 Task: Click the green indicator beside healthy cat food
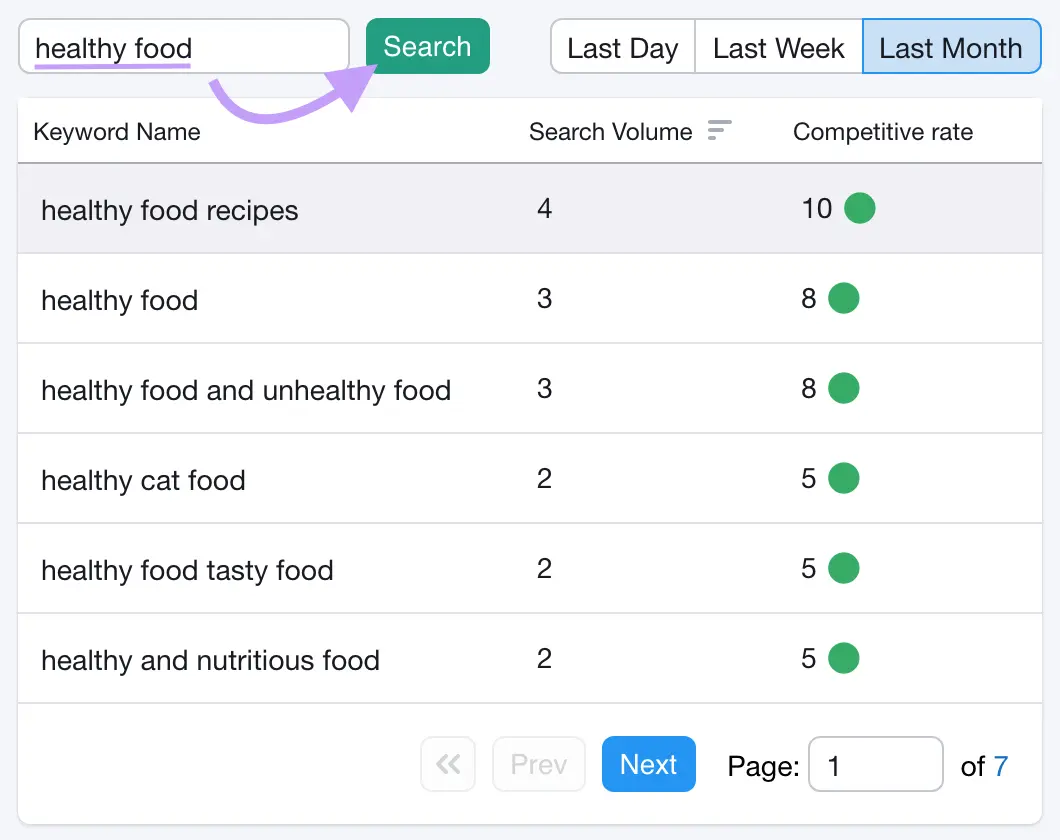tap(843, 478)
